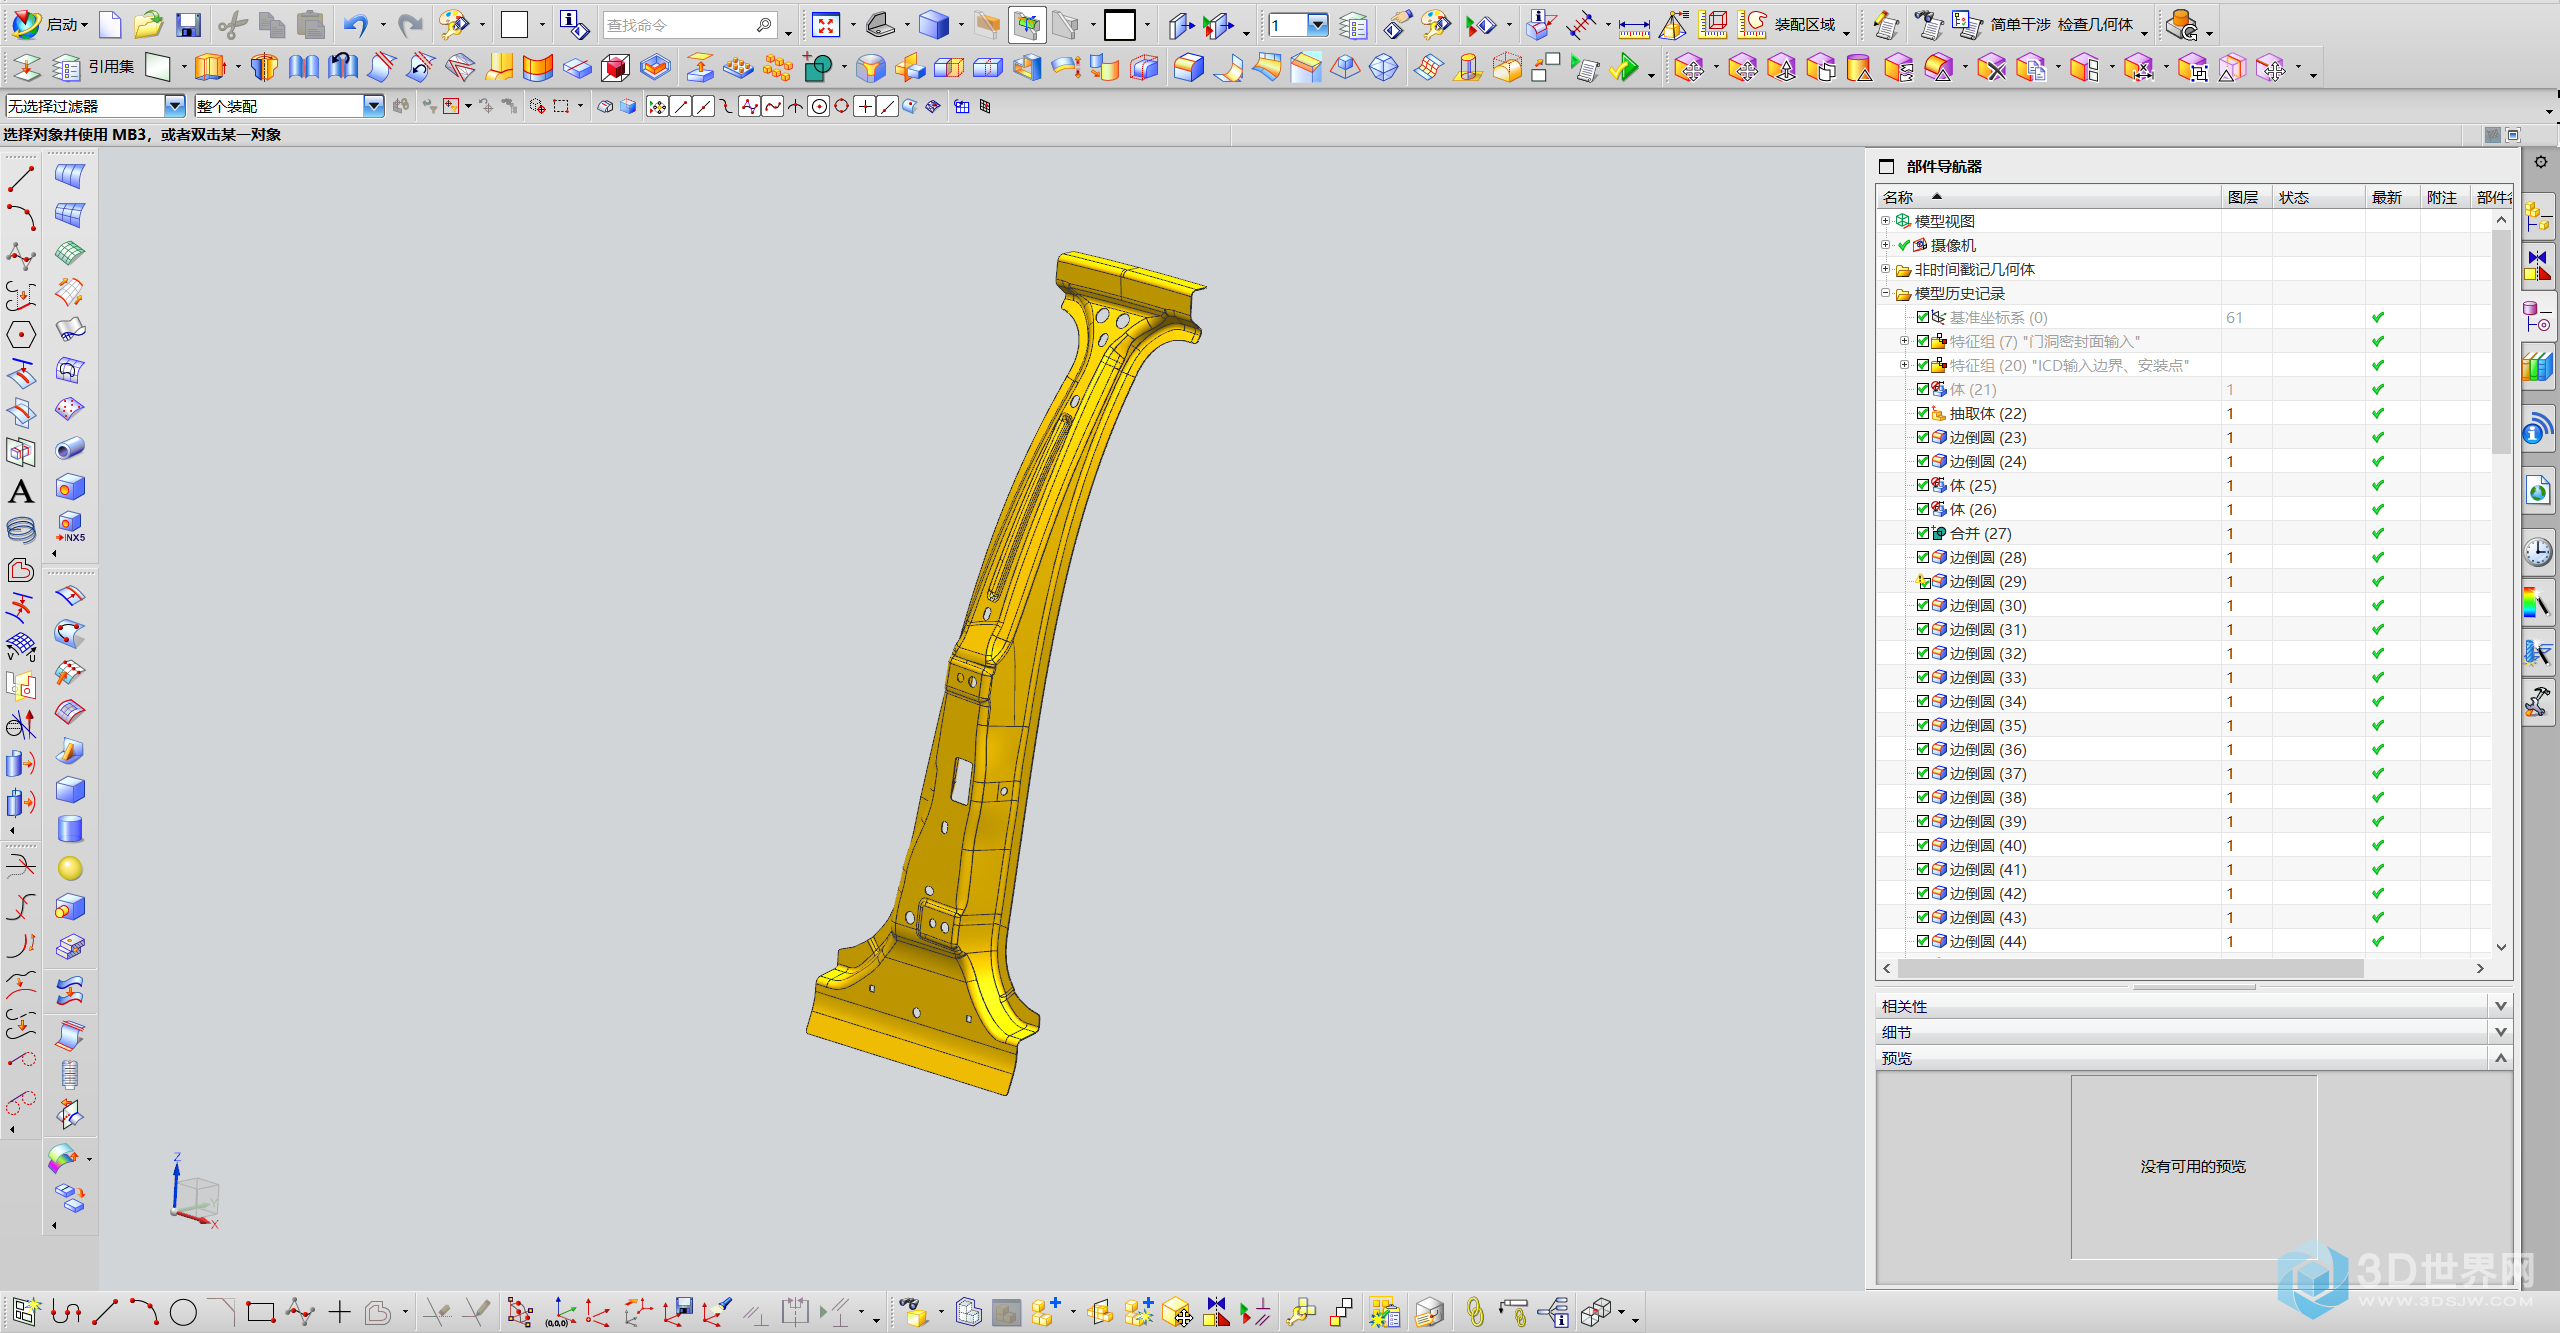Click the Redo arrow icon
The width and height of the screenshot is (2560, 1333).
410,24
